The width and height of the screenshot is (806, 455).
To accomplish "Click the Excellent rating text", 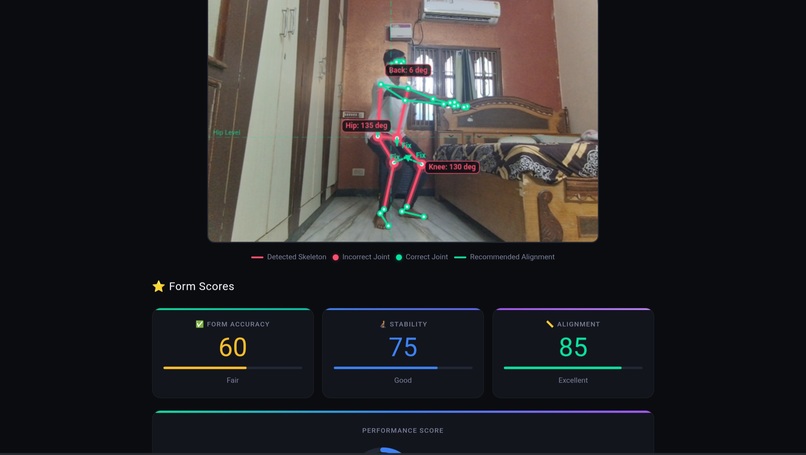I will 573,380.
